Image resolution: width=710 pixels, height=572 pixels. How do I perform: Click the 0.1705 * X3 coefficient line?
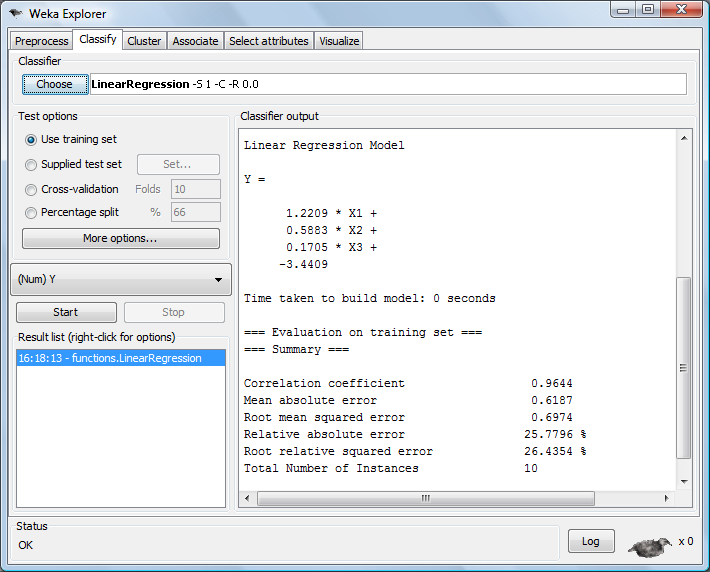tap(331, 247)
